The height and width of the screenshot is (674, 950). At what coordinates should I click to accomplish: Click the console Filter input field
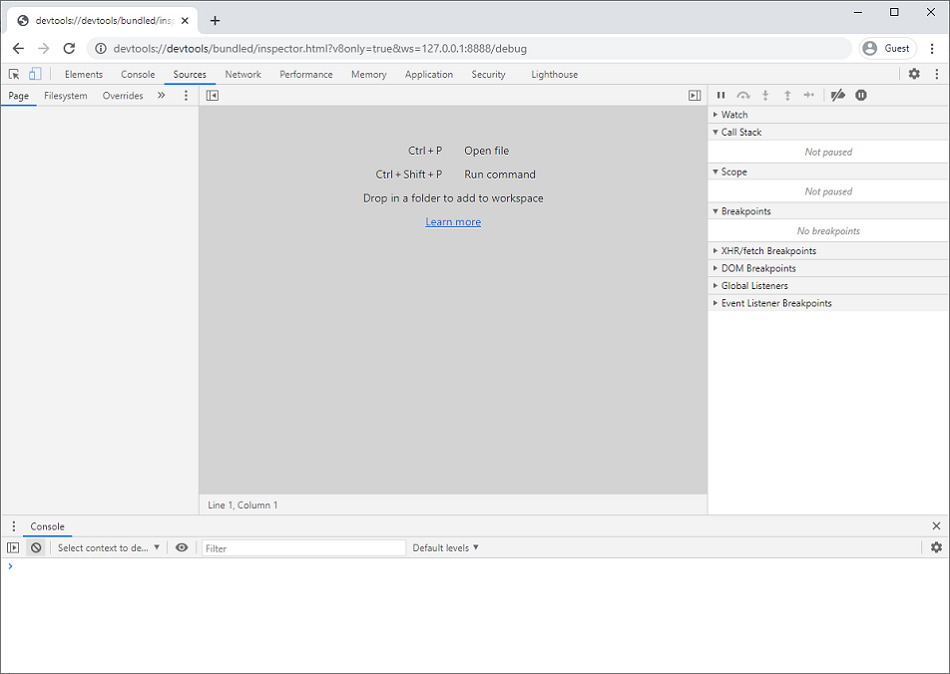[x=303, y=548]
